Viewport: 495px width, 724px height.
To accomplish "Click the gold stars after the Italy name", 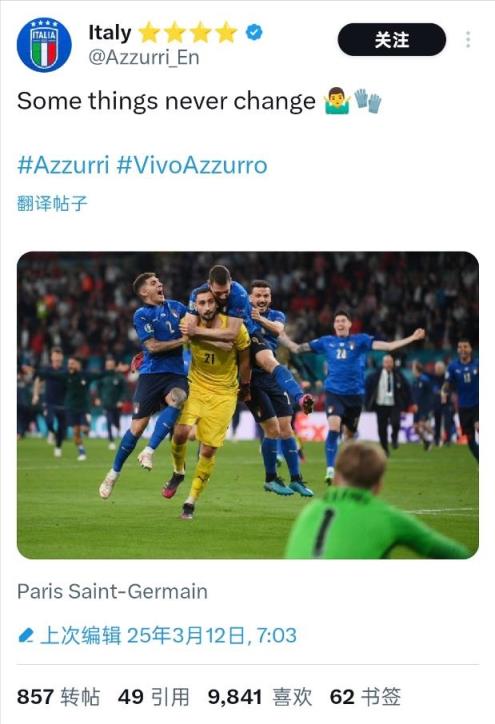I will pyautogui.click(x=188, y=32).
